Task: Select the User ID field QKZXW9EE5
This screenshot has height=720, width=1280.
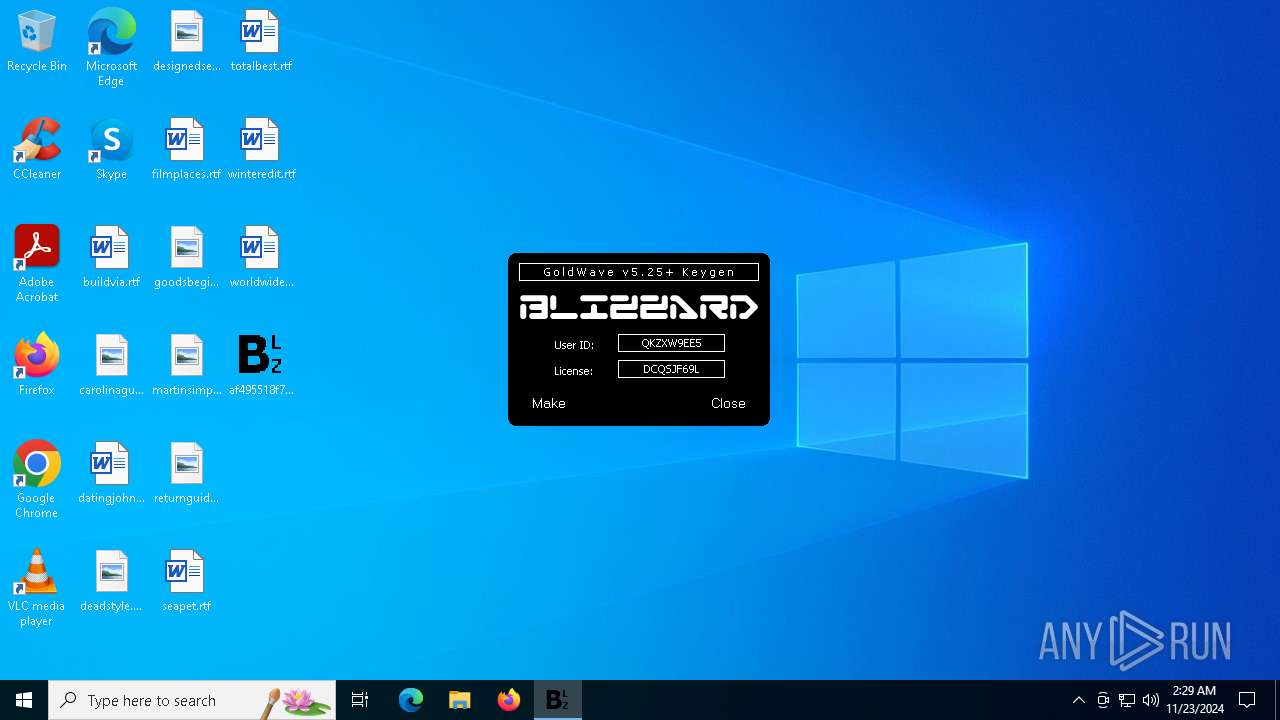Action: [x=671, y=343]
